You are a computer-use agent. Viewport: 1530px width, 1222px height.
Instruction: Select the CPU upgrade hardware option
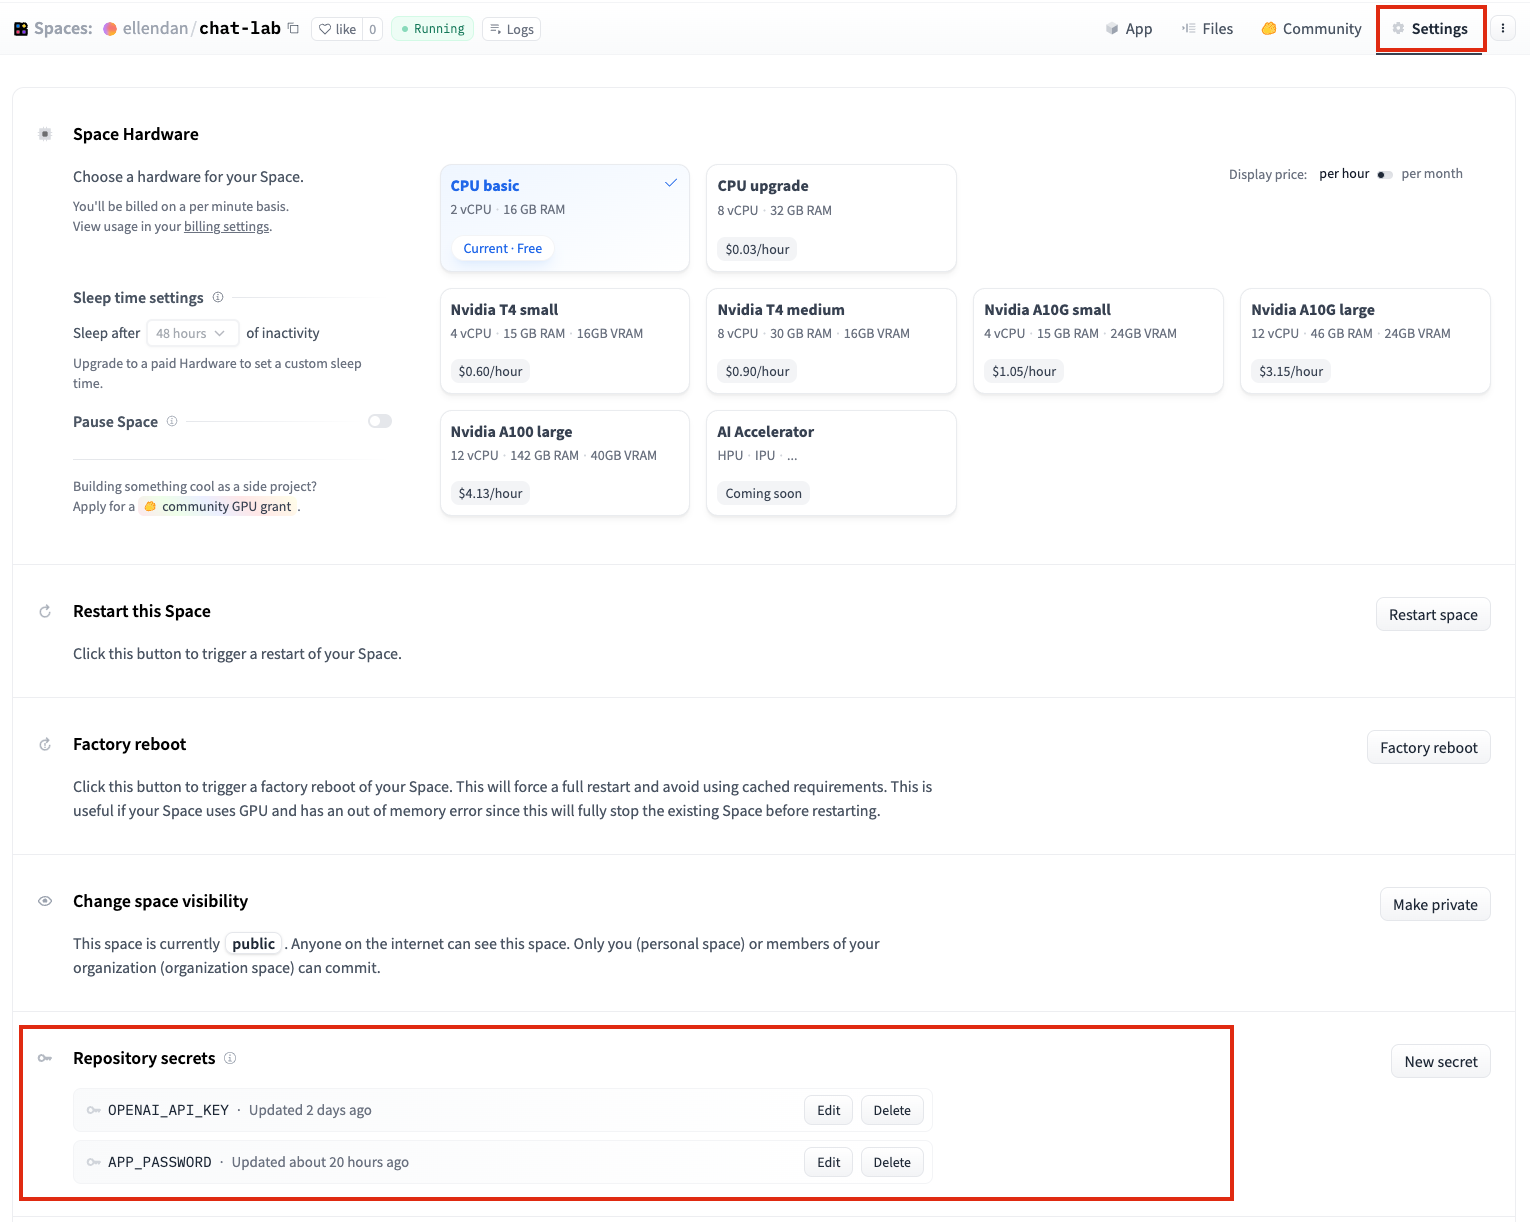tap(830, 218)
